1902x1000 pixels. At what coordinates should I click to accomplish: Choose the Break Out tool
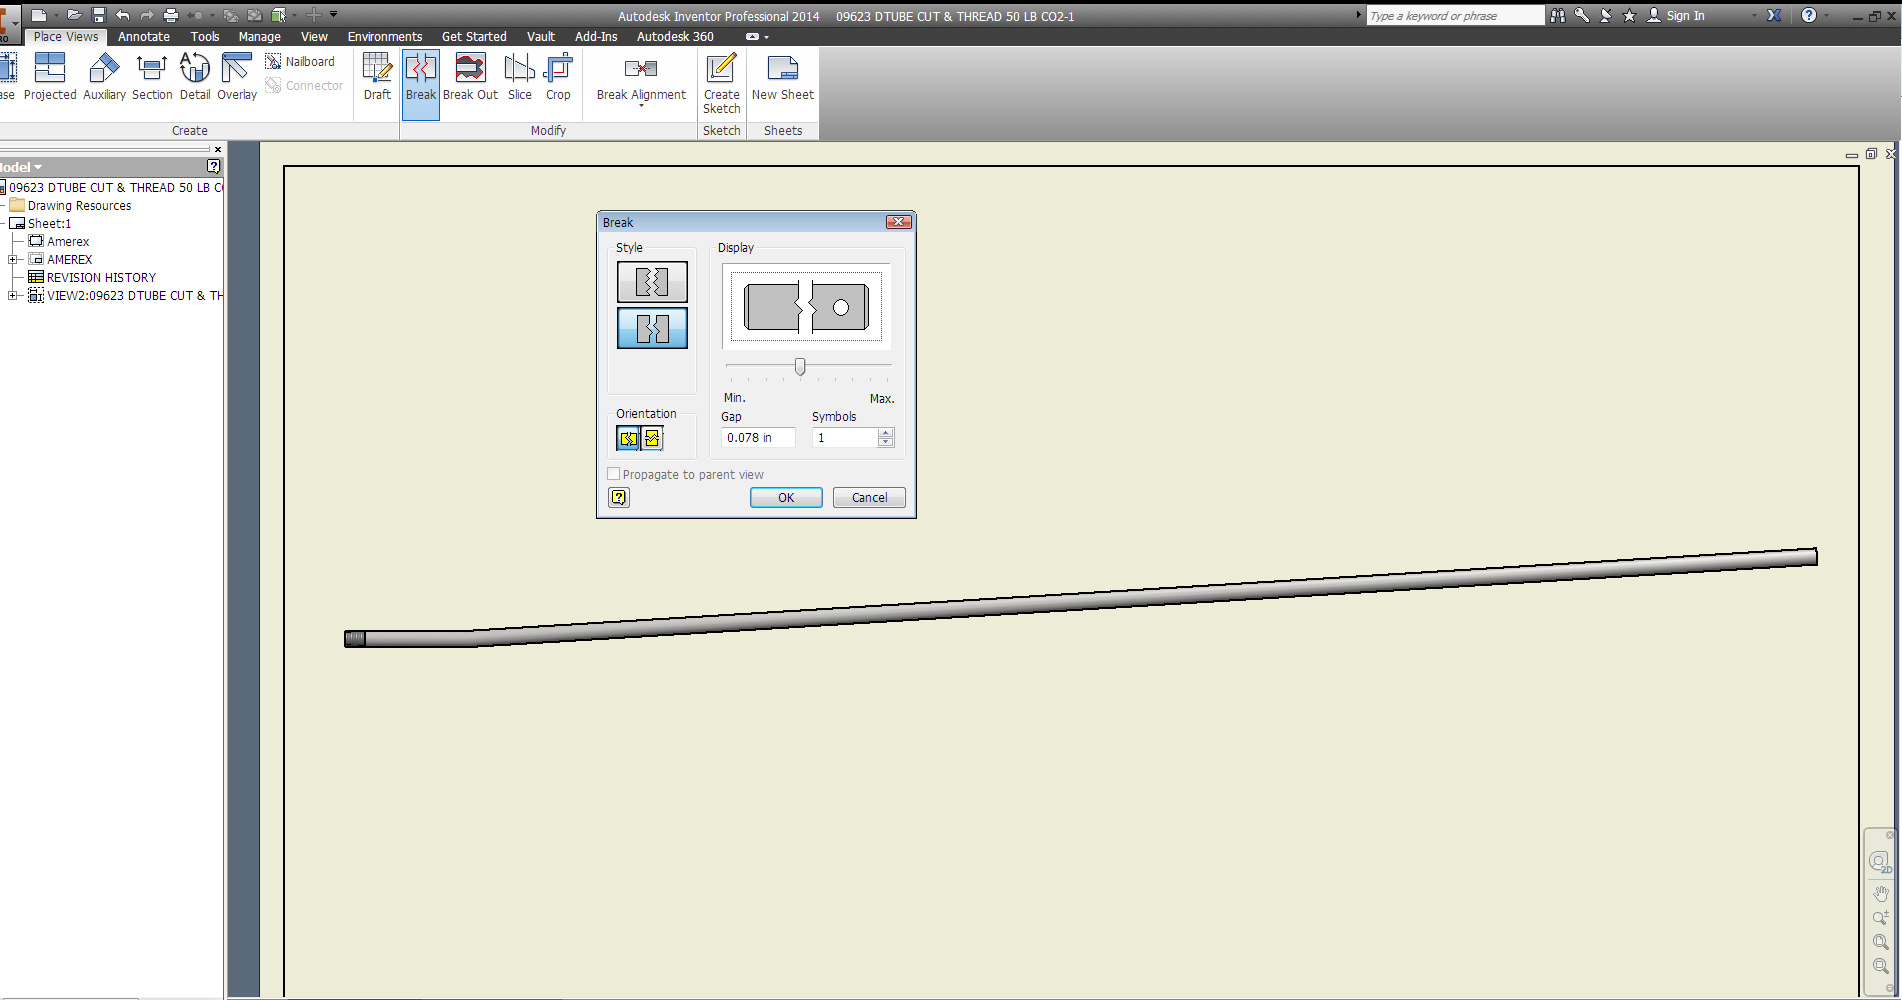pyautogui.click(x=470, y=77)
